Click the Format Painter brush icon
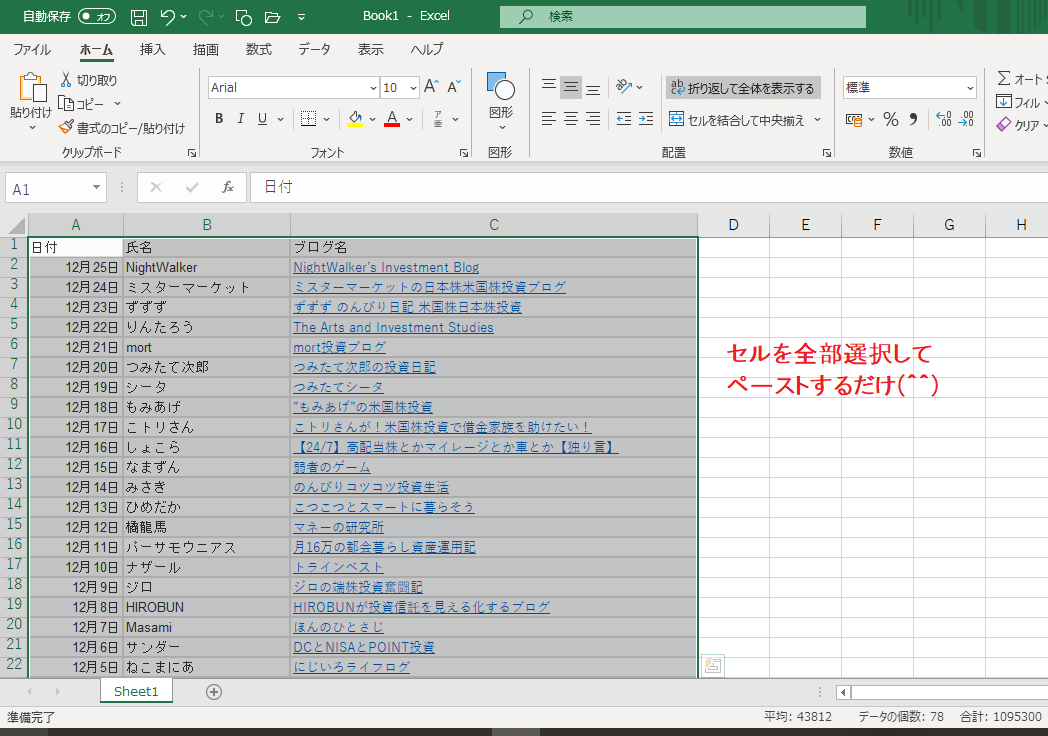This screenshot has width=1048, height=736. [66, 127]
